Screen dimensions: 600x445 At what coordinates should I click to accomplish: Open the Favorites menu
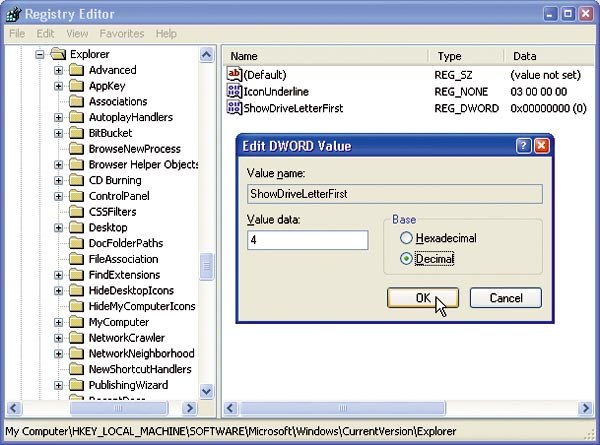tap(124, 33)
